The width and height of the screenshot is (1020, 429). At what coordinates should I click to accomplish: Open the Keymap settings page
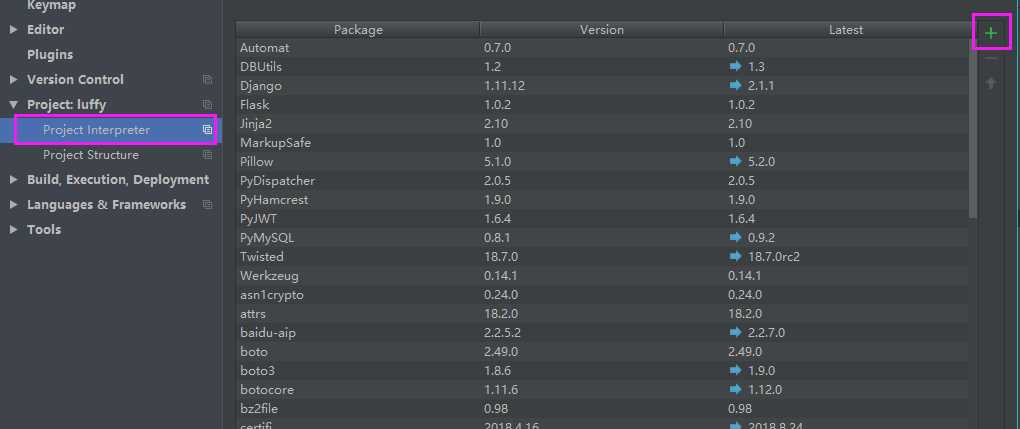click(x=51, y=5)
